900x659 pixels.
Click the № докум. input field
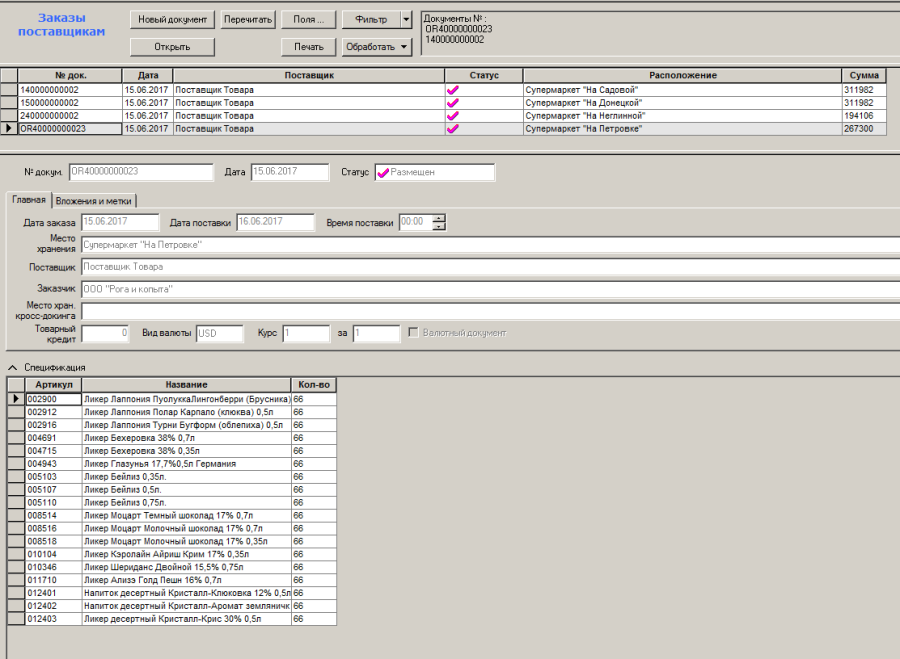141,172
